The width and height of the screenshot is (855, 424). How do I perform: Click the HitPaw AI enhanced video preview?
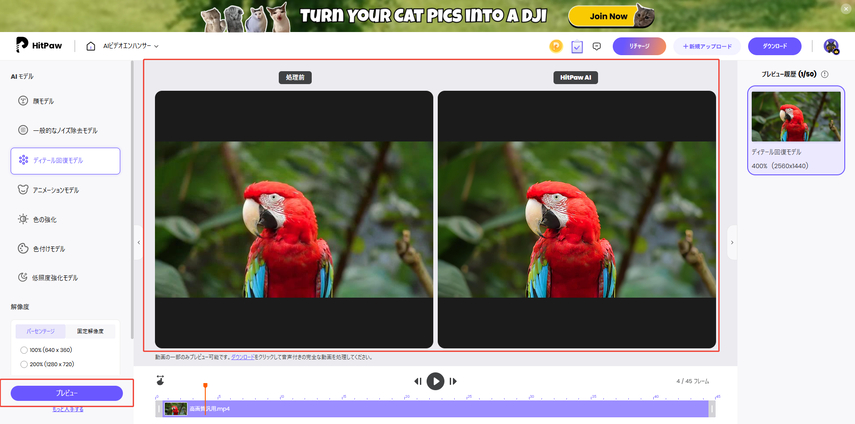(576, 220)
